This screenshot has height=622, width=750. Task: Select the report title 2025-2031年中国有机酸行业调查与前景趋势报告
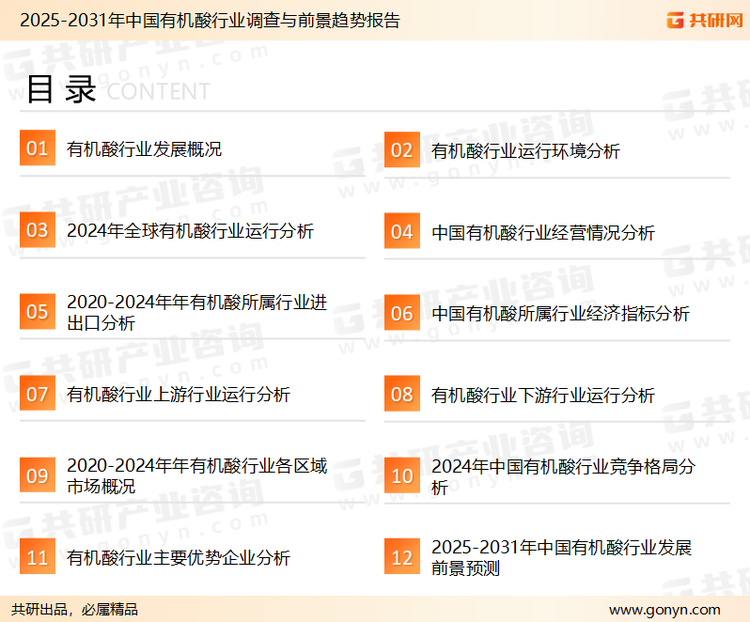coord(210,21)
